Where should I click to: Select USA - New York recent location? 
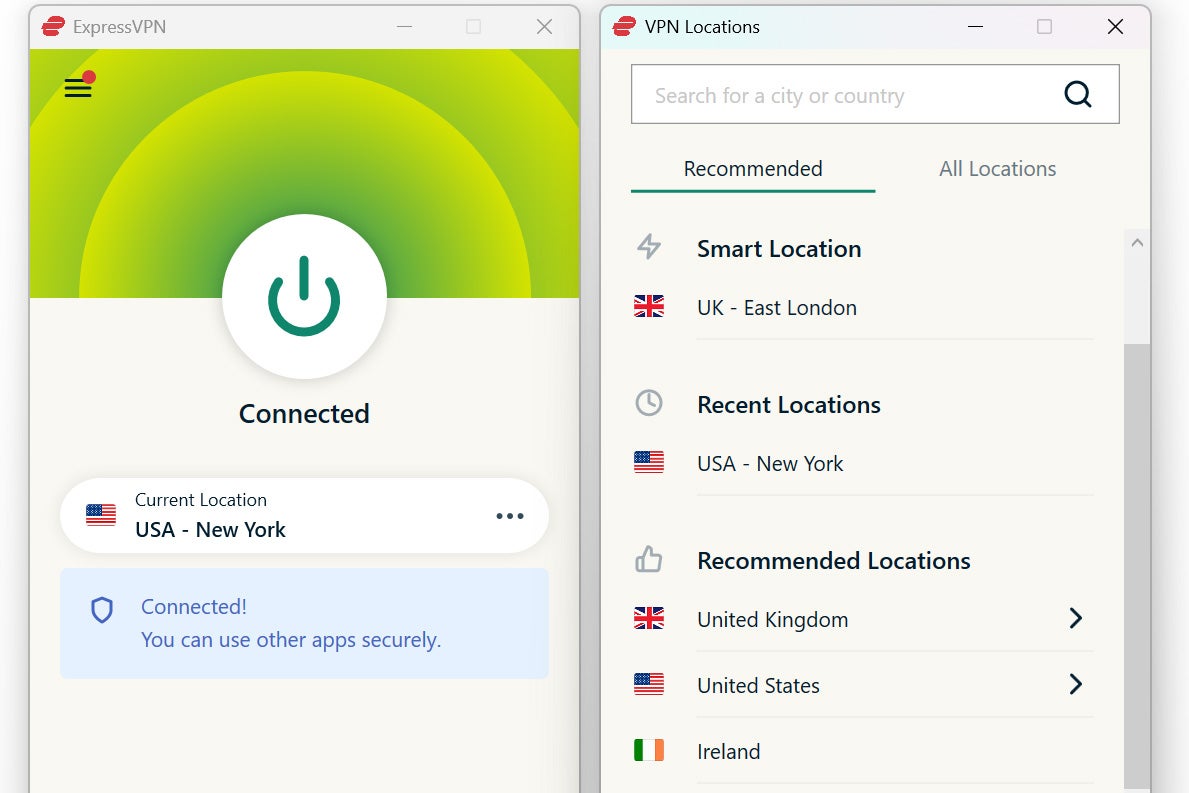(769, 464)
